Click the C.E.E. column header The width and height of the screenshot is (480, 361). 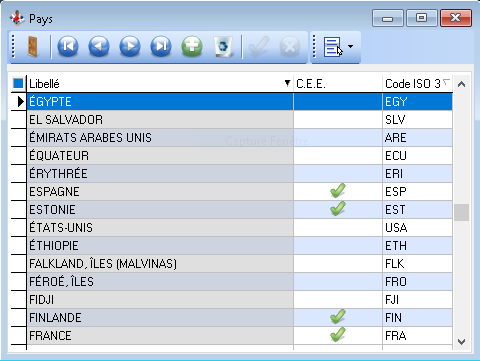[338, 84]
